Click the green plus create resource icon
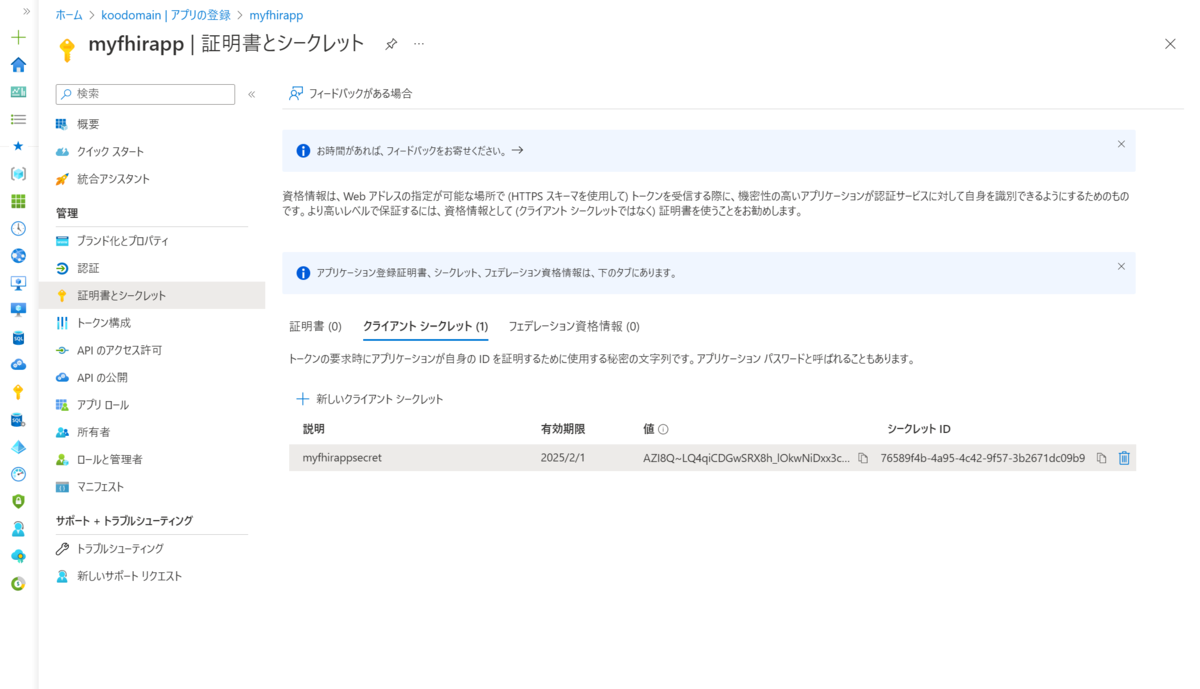Screen dimensions: 1200x689 [18, 37]
